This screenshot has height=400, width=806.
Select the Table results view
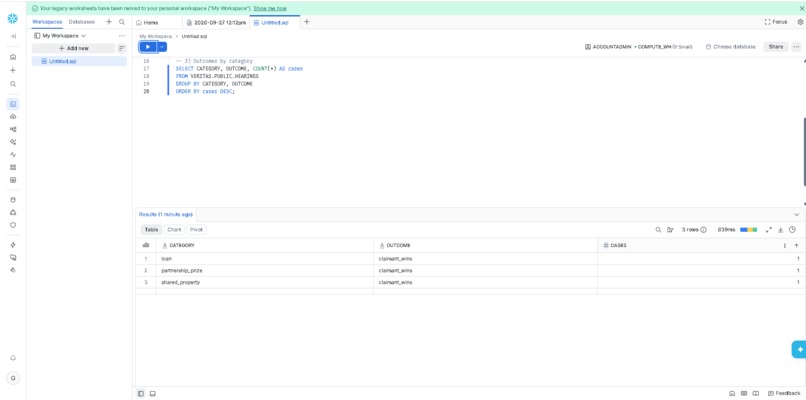(151, 230)
